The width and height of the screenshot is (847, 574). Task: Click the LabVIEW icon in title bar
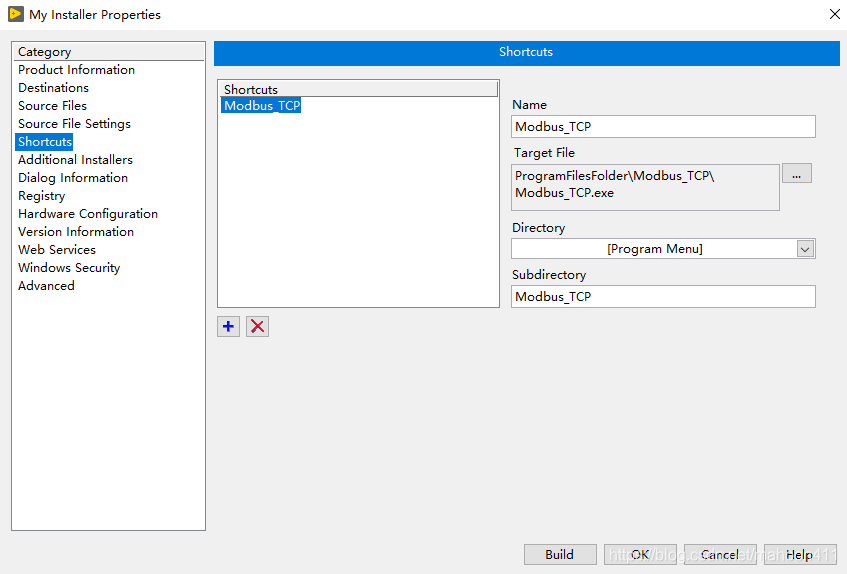point(16,14)
